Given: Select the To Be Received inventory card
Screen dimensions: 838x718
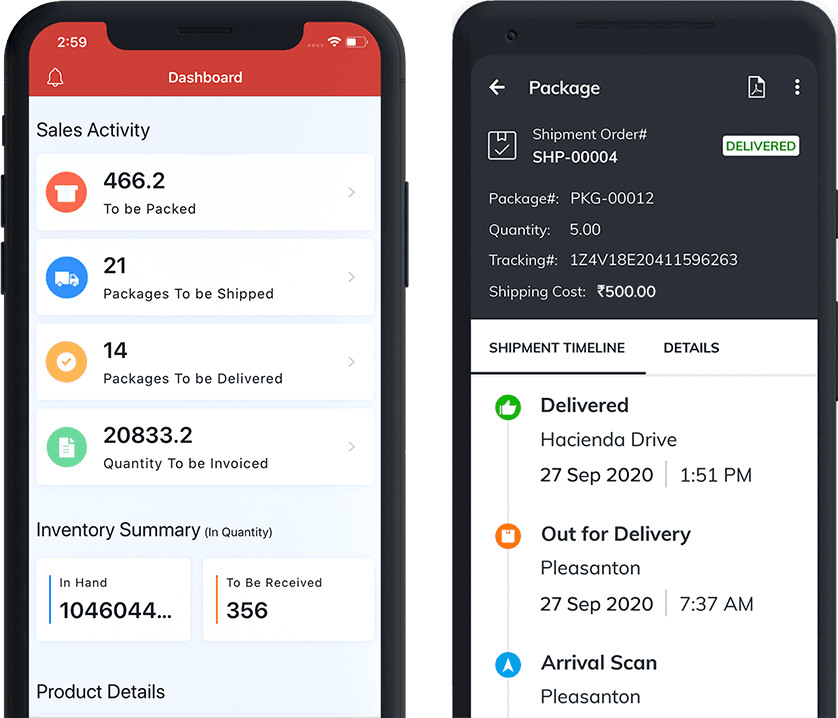Looking at the screenshot, I should point(289,599).
